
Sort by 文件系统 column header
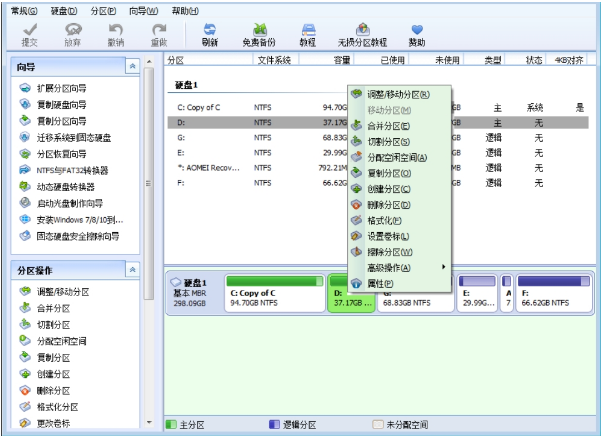(275, 60)
